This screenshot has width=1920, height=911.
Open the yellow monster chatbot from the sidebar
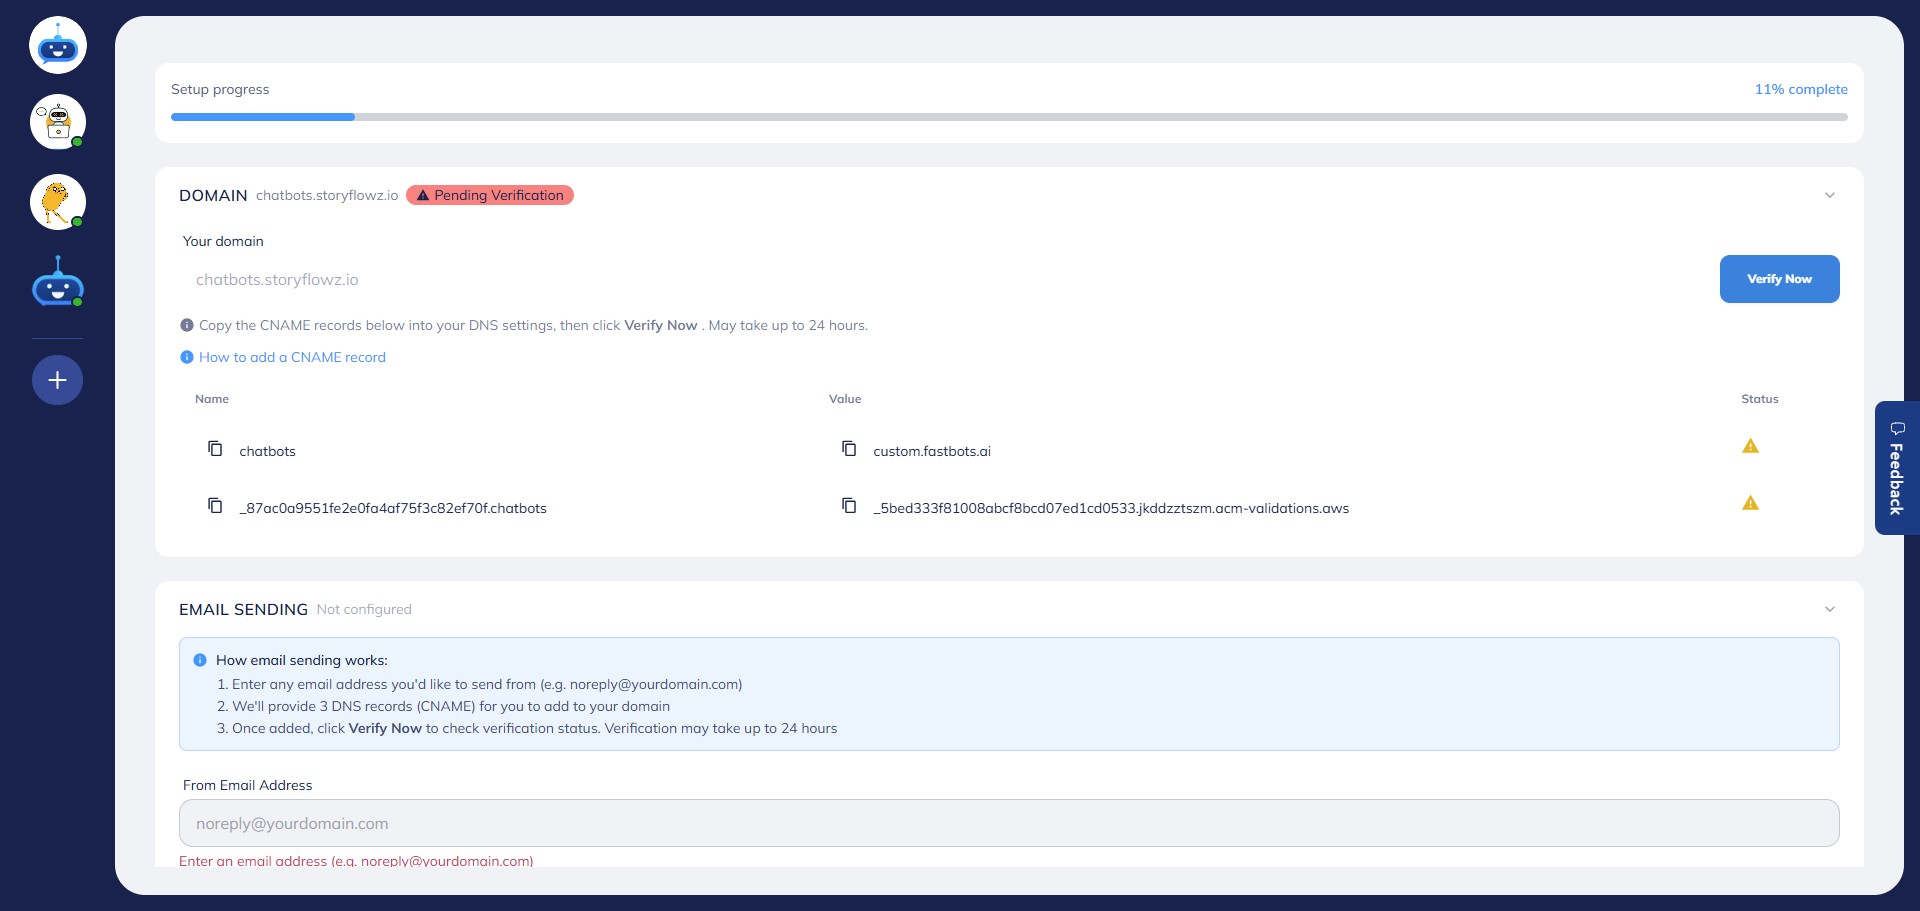(x=57, y=202)
